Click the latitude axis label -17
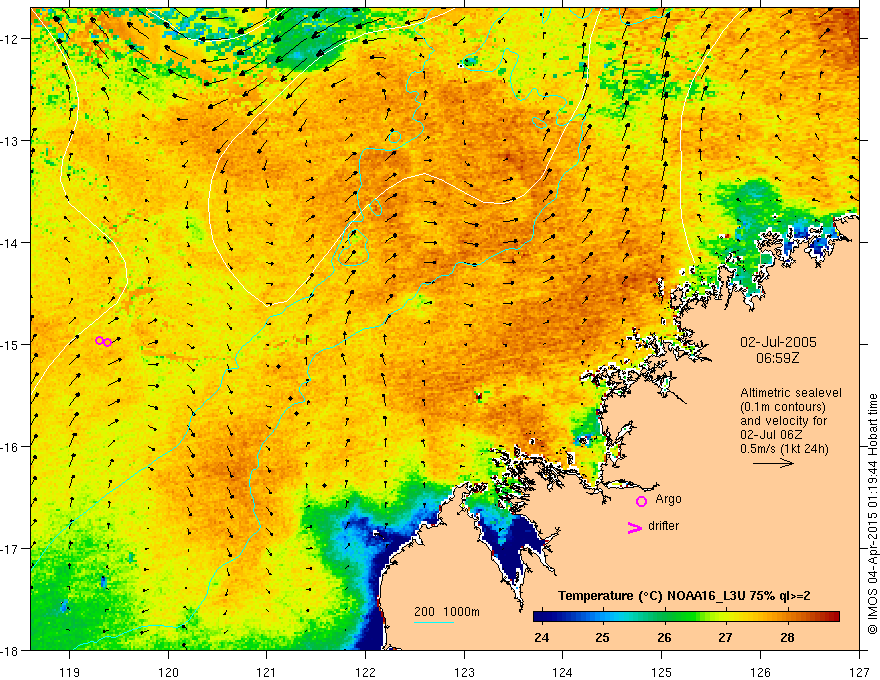The image size is (880, 680). point(10,549)
